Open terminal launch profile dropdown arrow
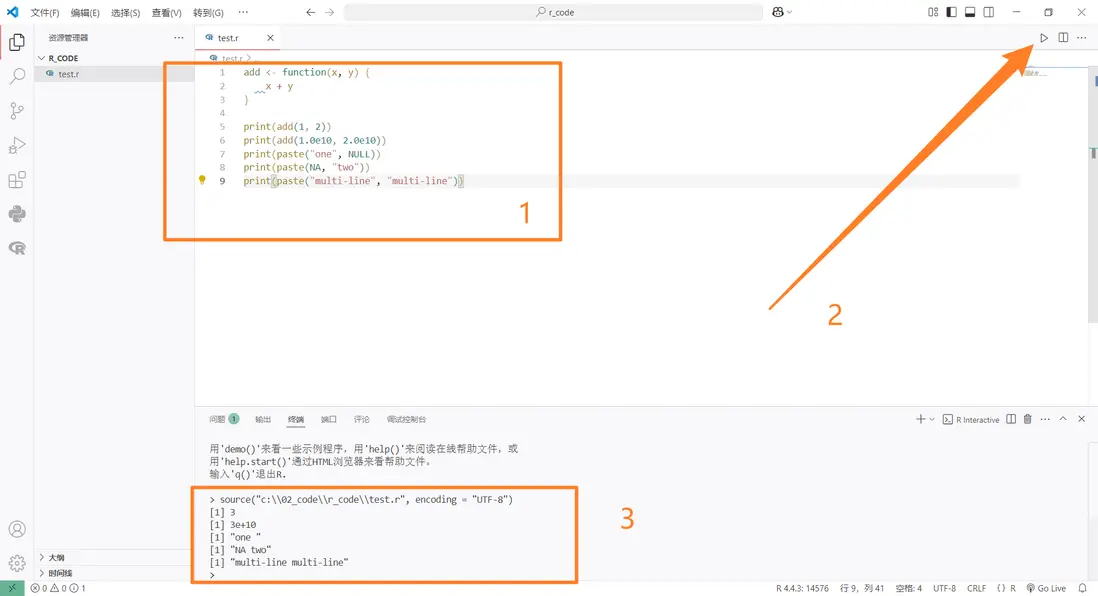 [x=932, y=419]
